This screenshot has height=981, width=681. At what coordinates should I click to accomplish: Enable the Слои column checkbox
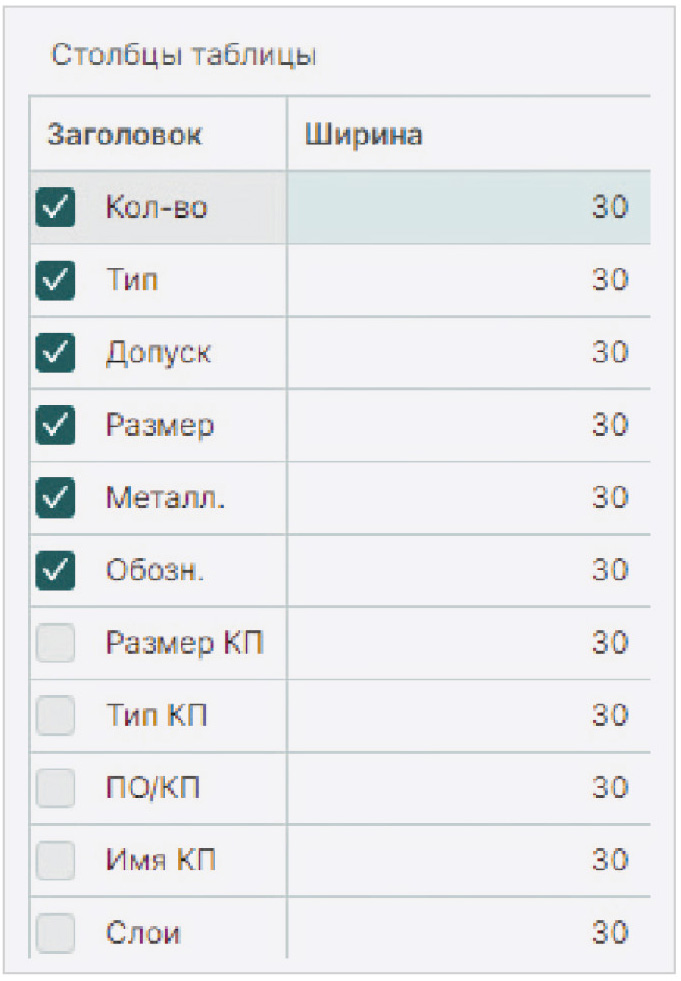55,934
